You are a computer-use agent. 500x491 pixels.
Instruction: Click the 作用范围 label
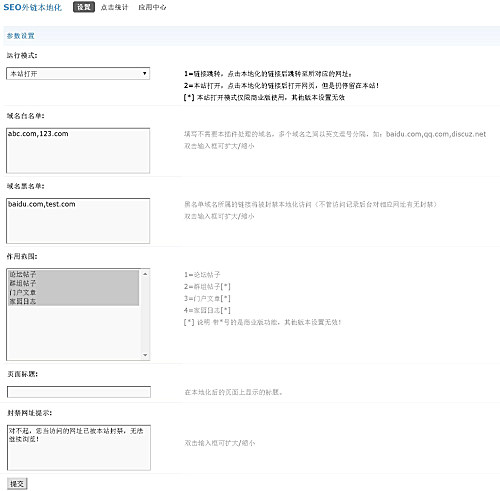22,256
